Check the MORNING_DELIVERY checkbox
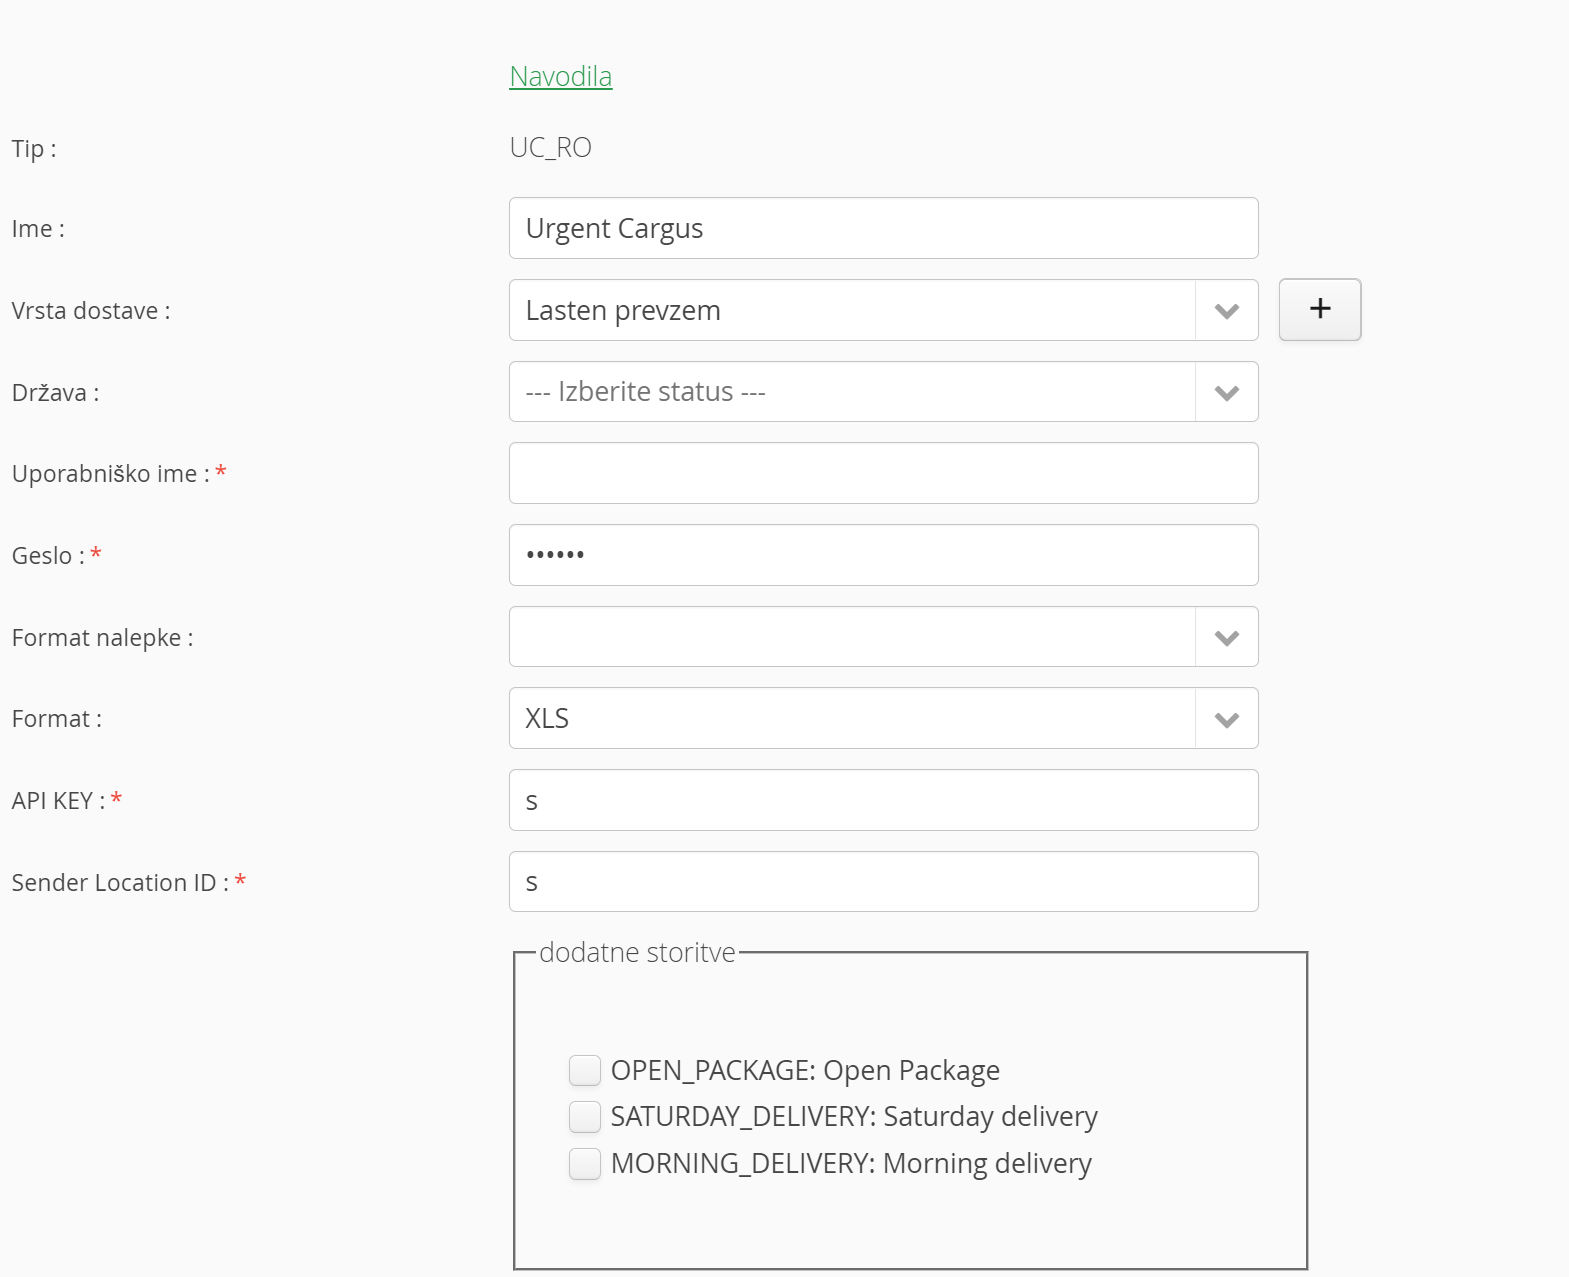The width and height of the screenshot is (1569, 1277). pos(585,1164)
